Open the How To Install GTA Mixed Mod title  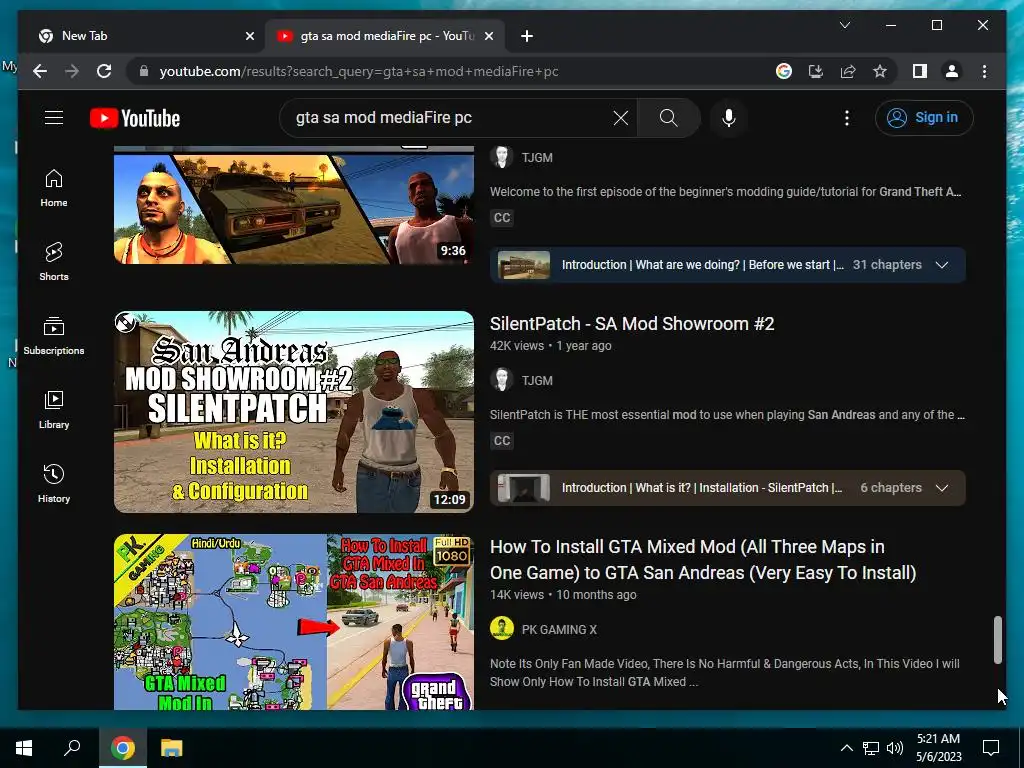pos(703,560)
